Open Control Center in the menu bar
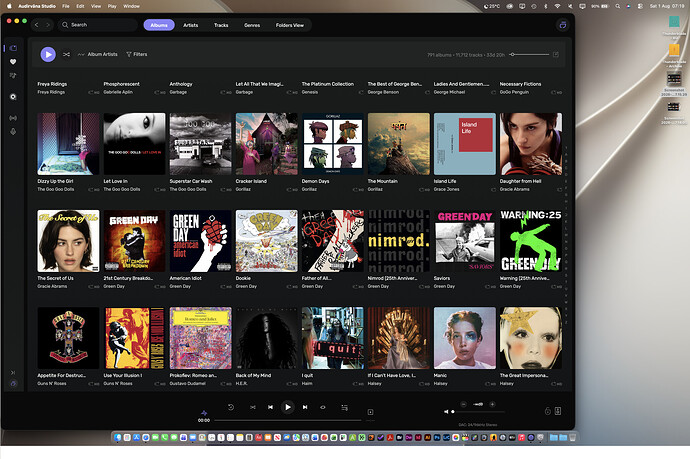The width and height of the screenshot is (690, 459). 640,6
